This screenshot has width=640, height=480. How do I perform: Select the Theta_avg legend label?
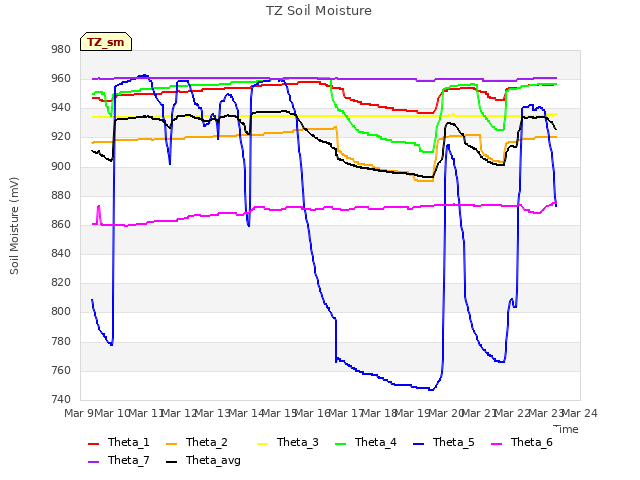[213, 461]
